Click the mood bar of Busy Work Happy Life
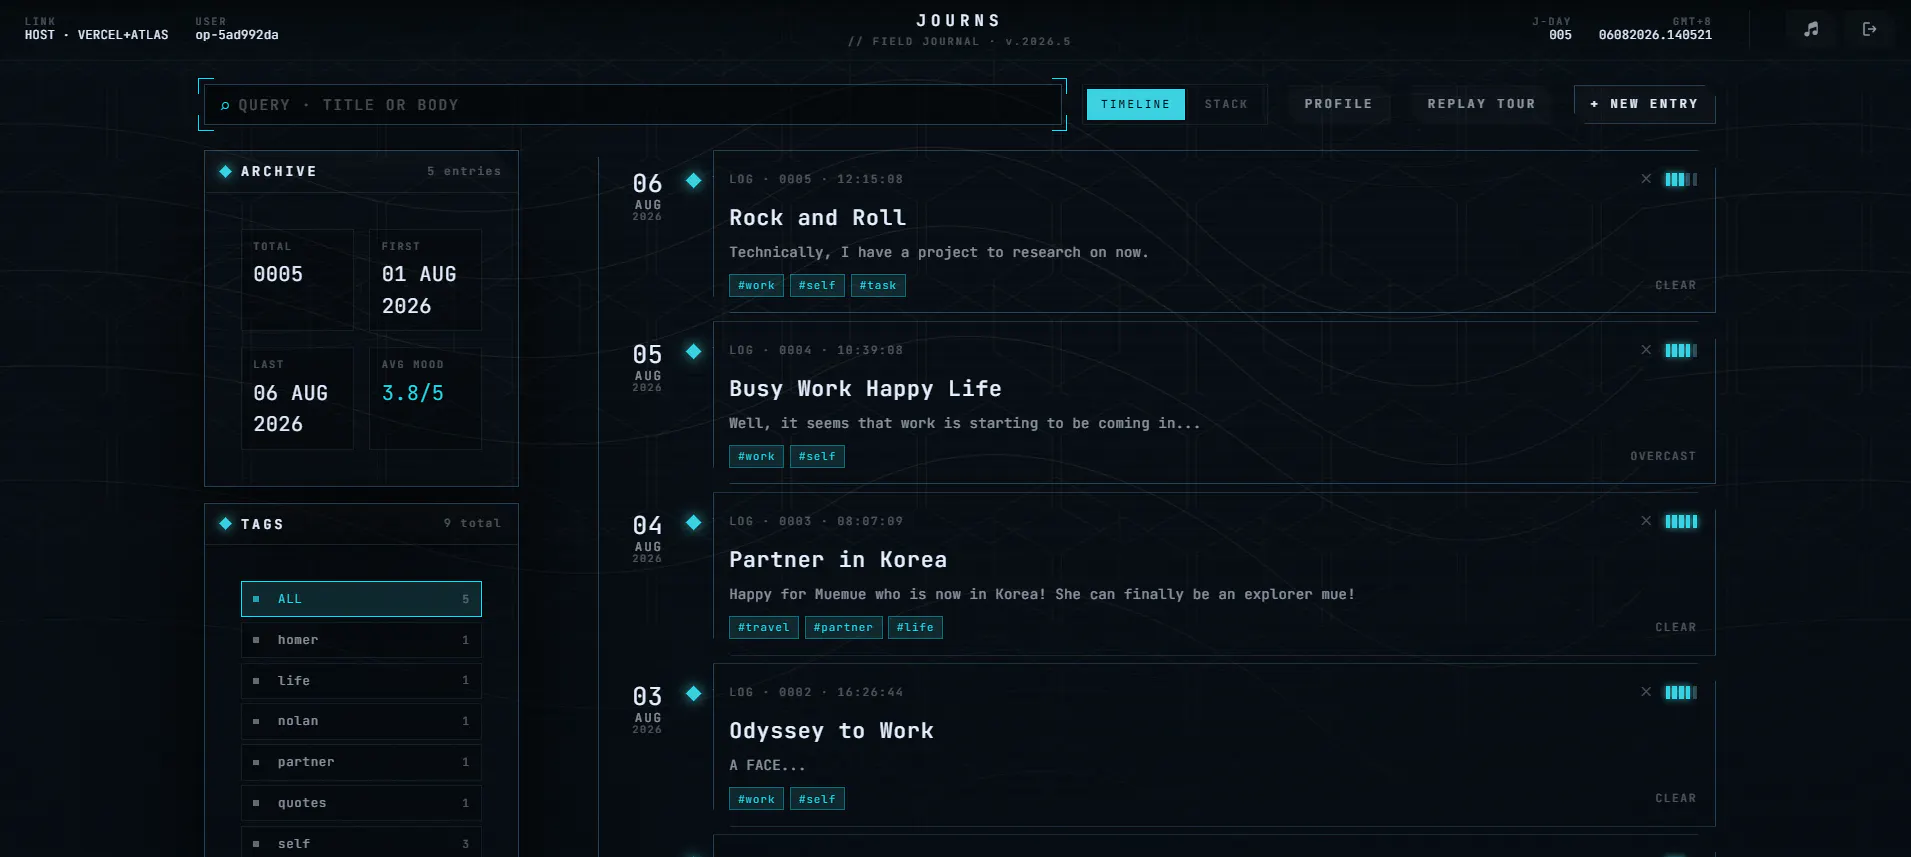Viewport: 1911px width, 857px height. point(1681,350)
